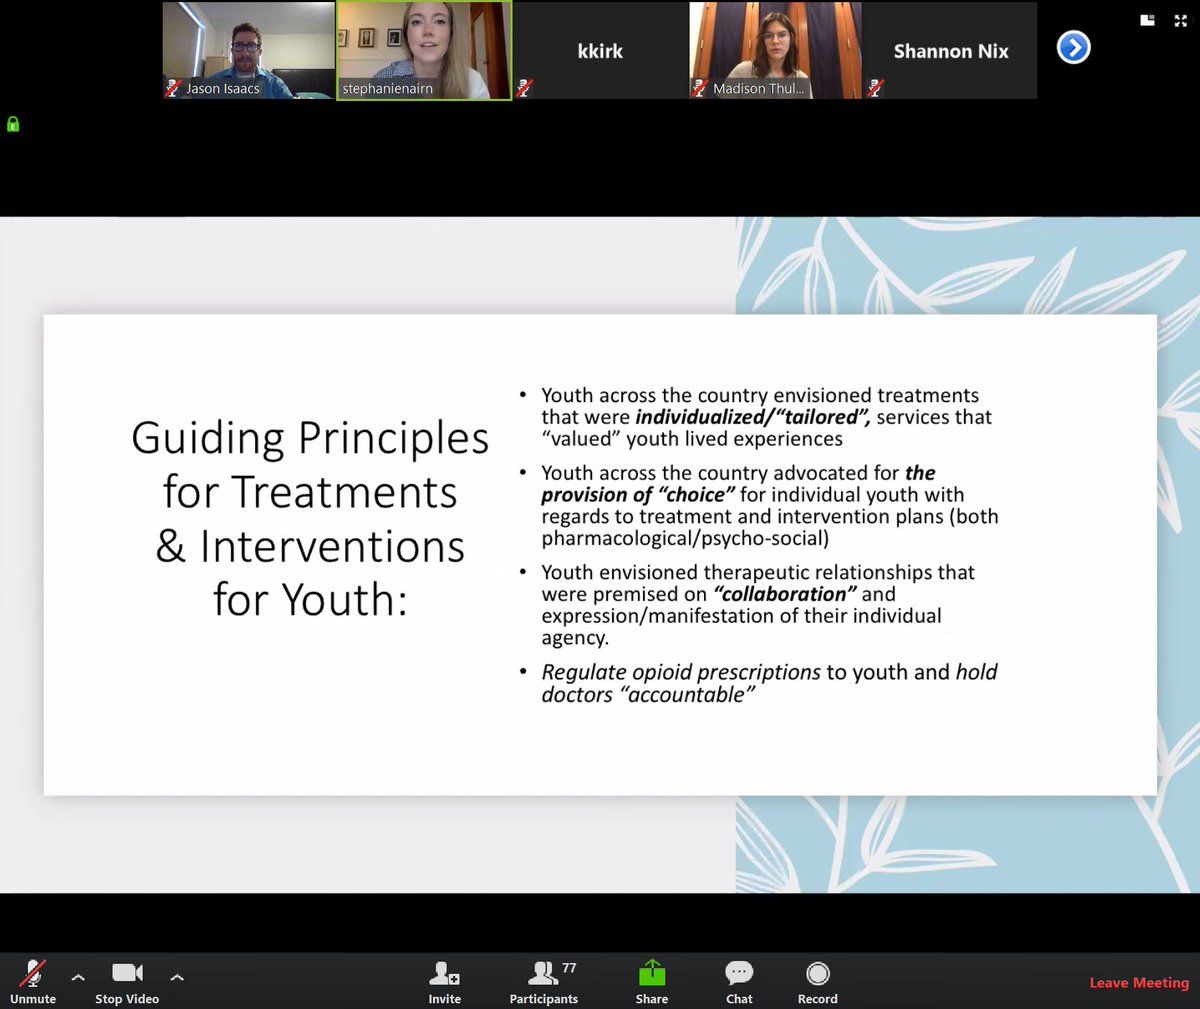The width and height of the screenshot is (1200, 1009).
Task: Open video options arrow beside Stop Video
Action: [177, 977]
